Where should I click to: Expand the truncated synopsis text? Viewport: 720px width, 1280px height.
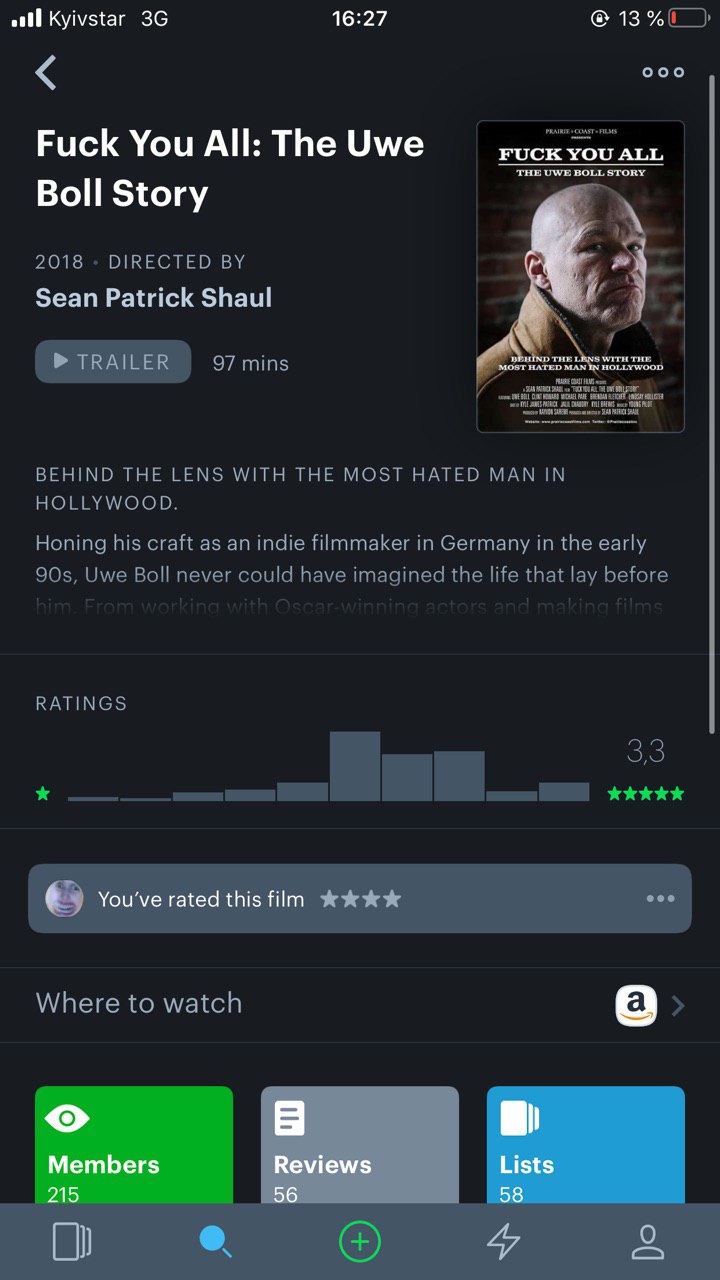point(352,575)
